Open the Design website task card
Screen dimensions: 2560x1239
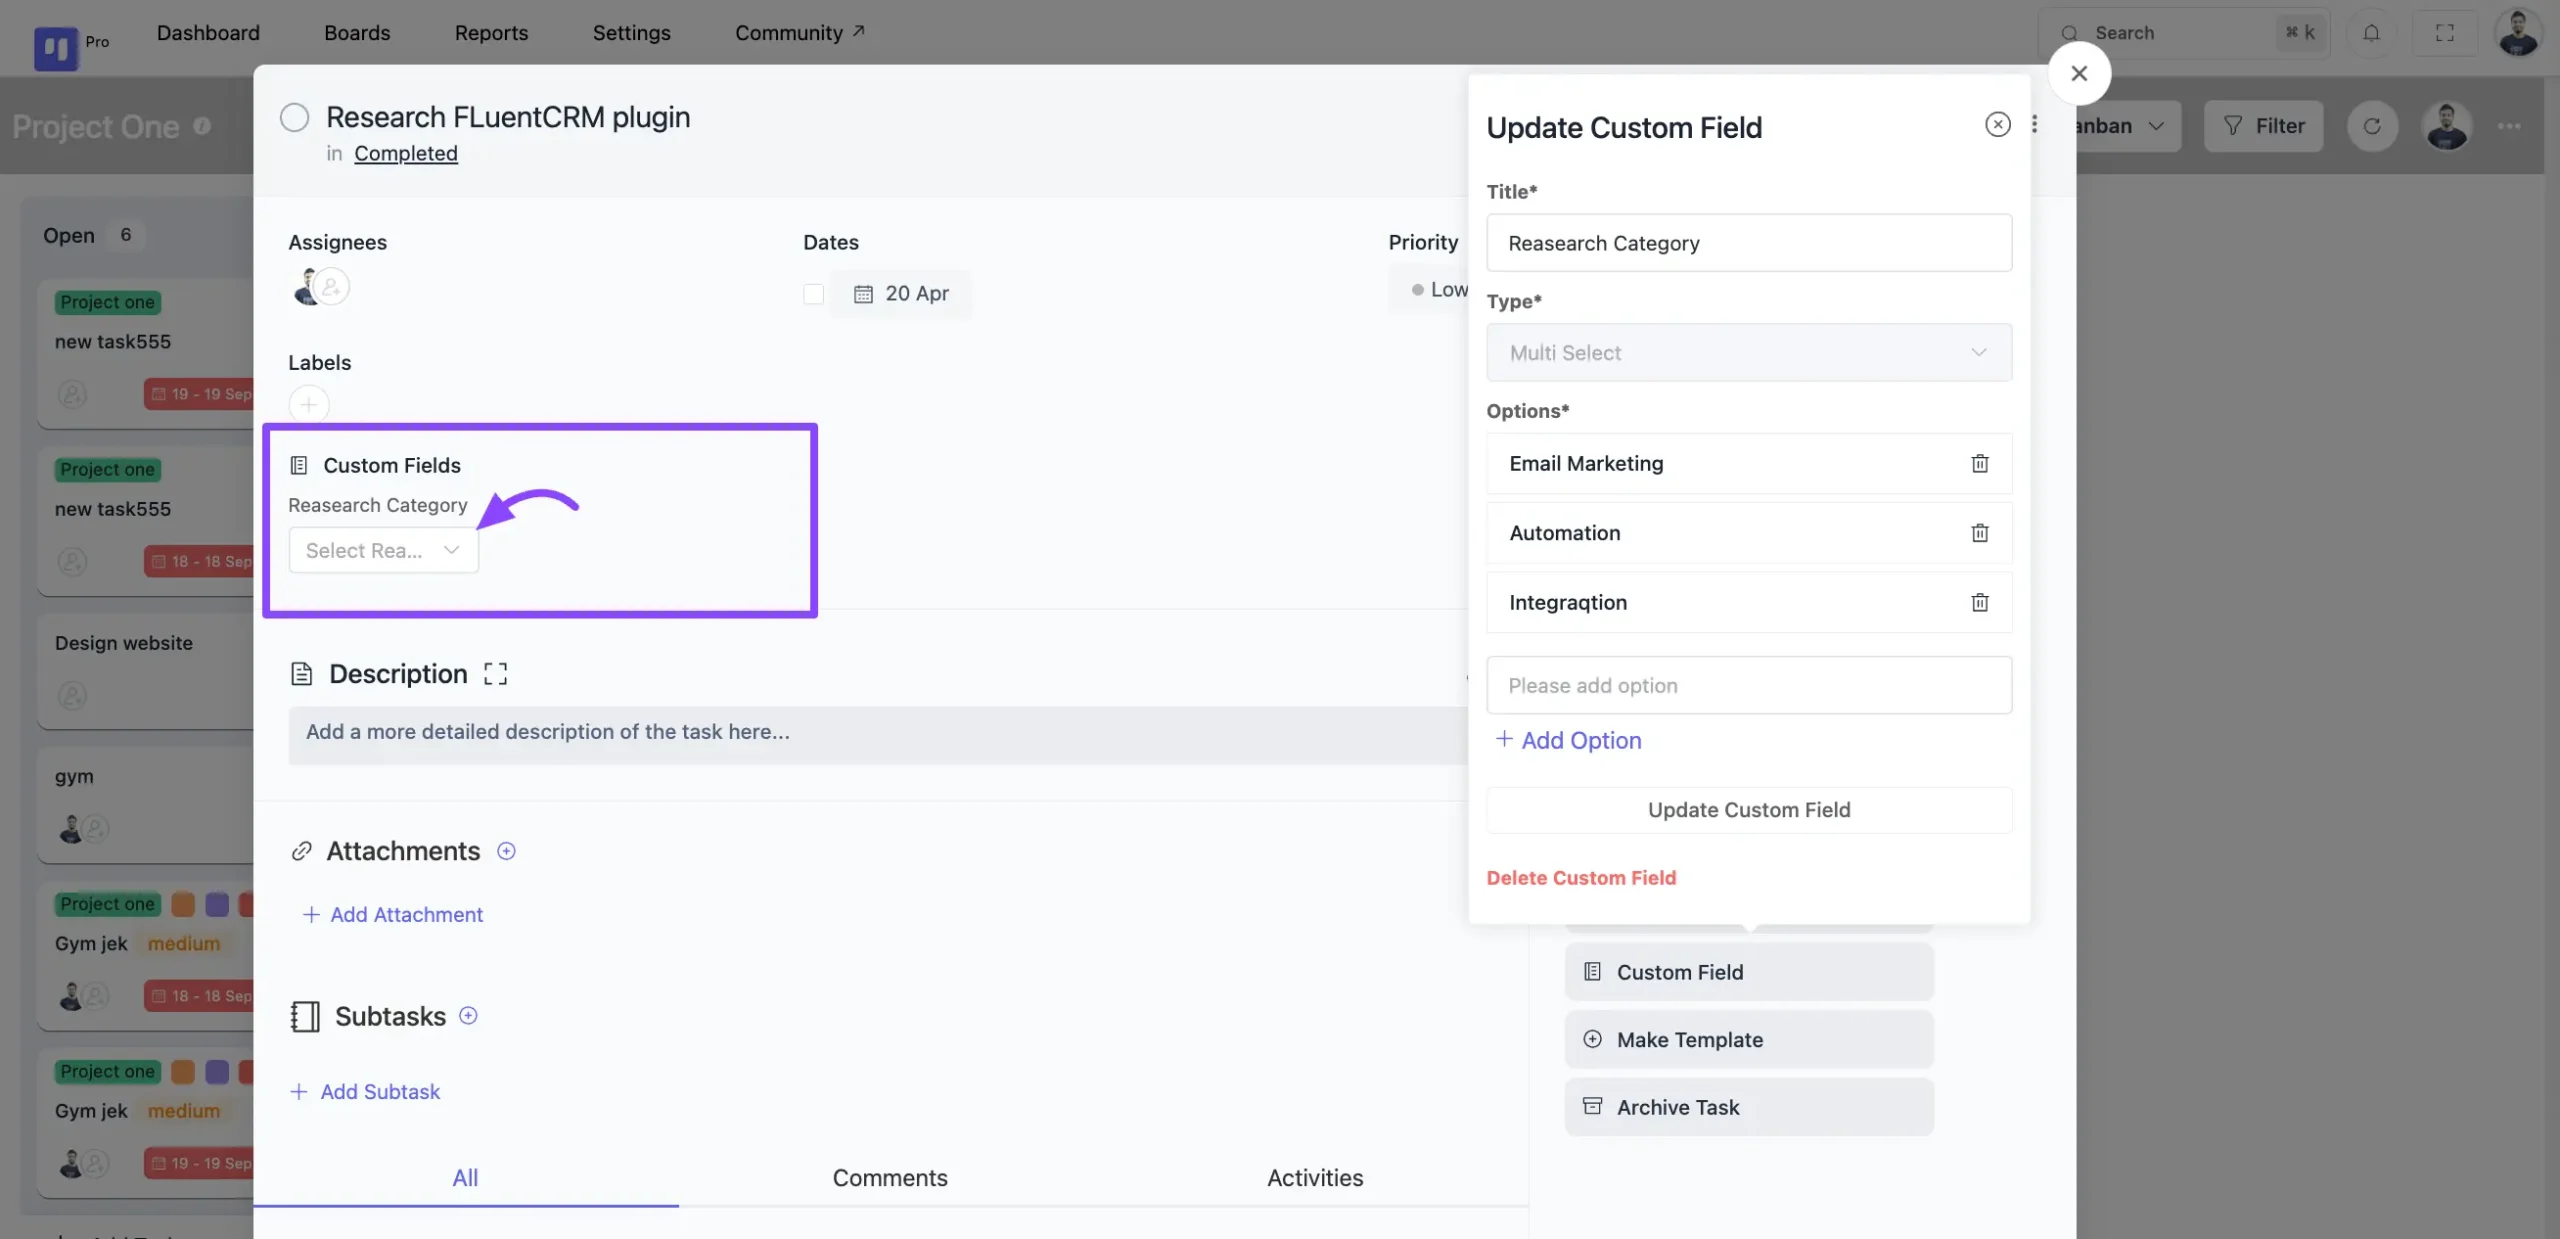tap(147, 670)
